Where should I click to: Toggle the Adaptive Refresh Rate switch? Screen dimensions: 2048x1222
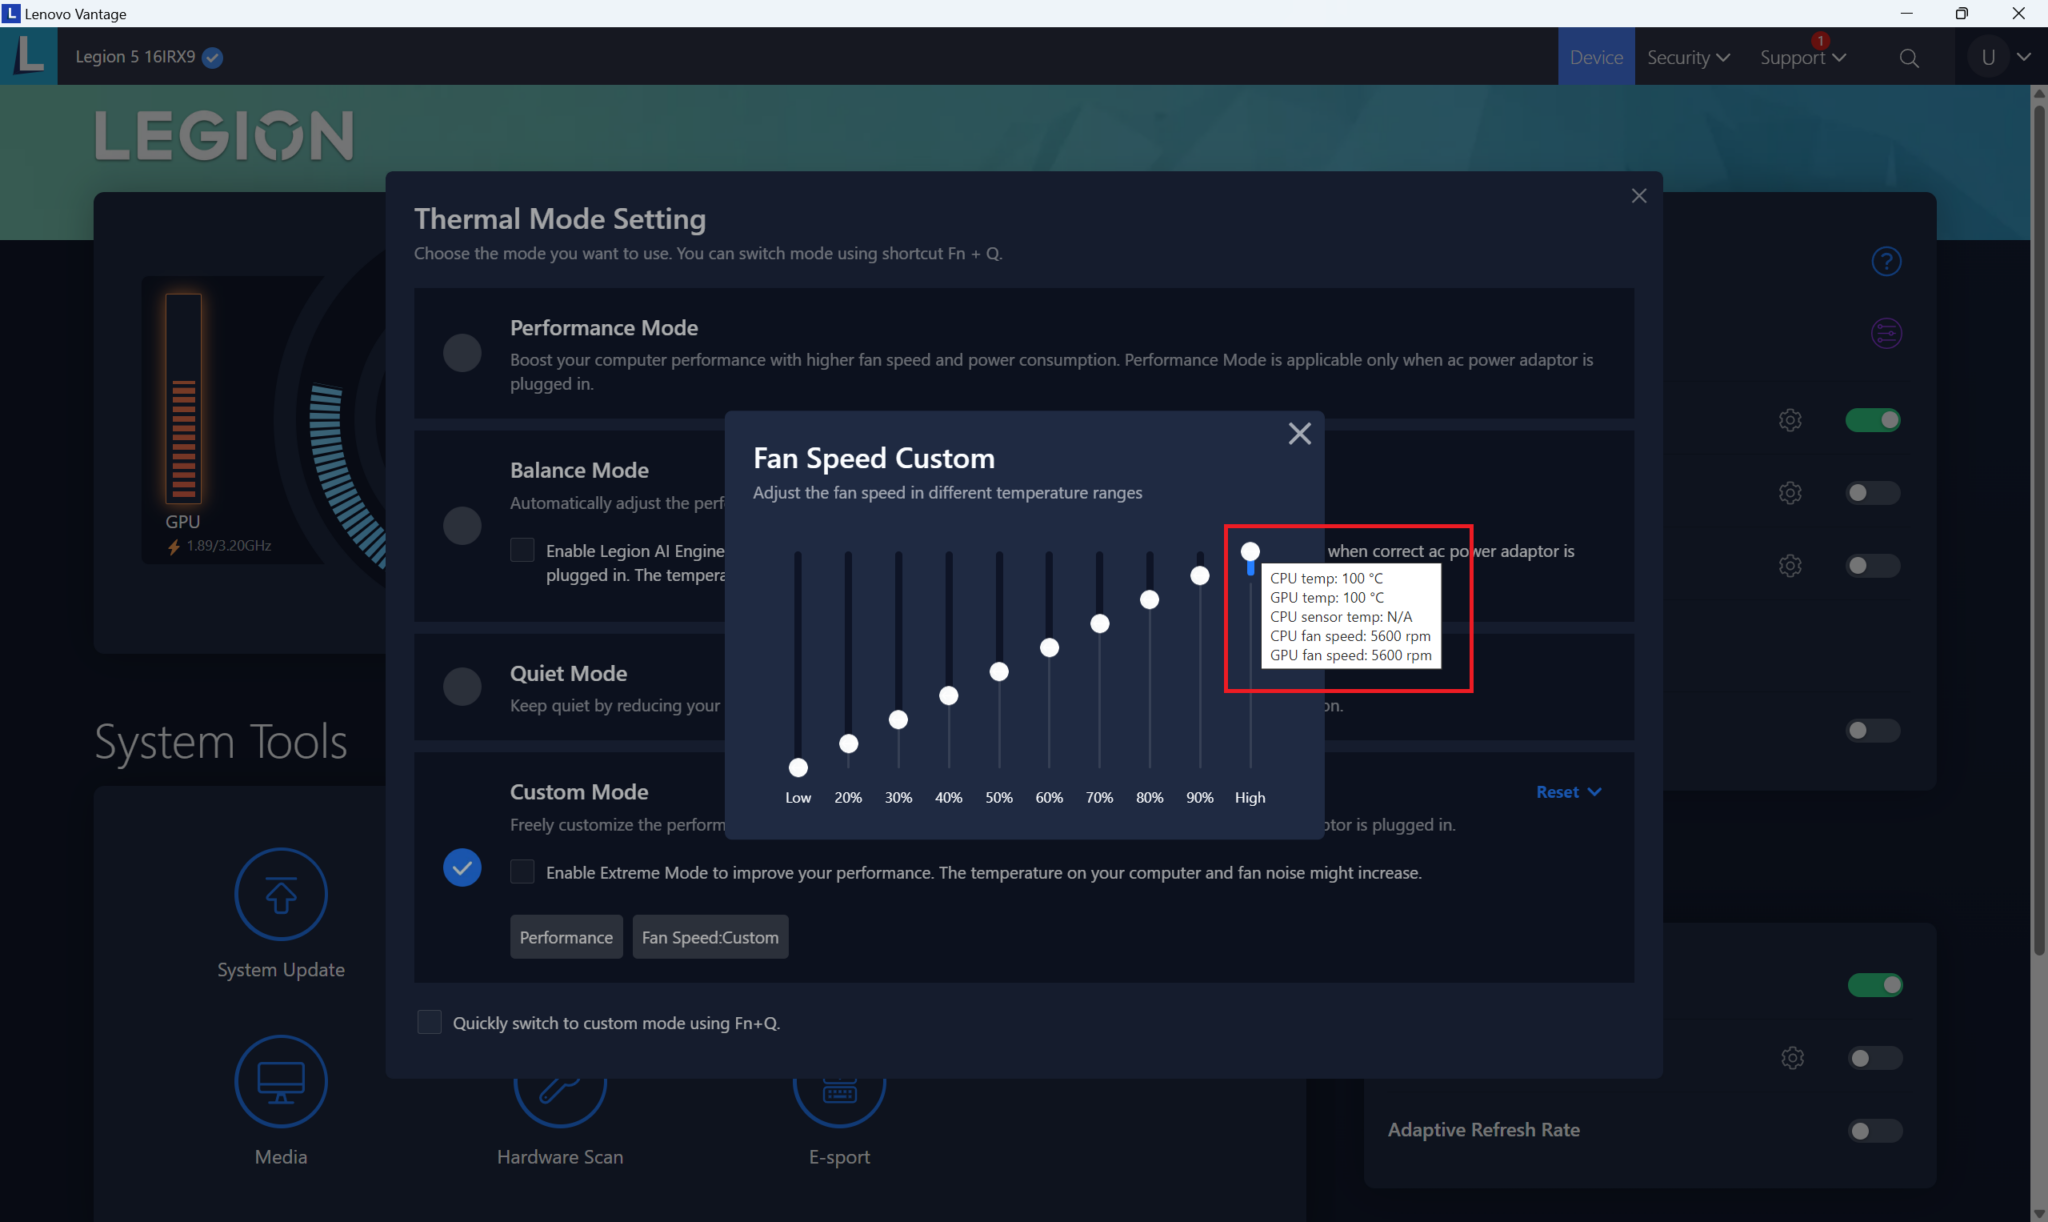click(1873, 1131)
